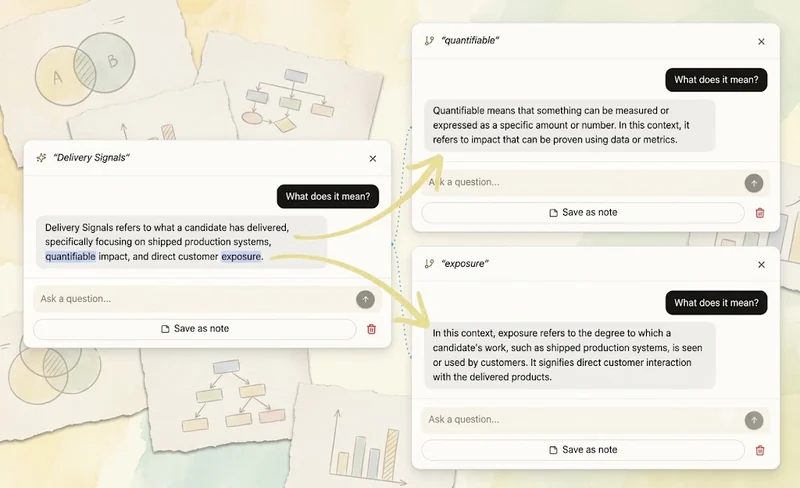Send the question in the exposure card
Image resolution: width=800 pixels, height=488 pixels.
(754, 421)
